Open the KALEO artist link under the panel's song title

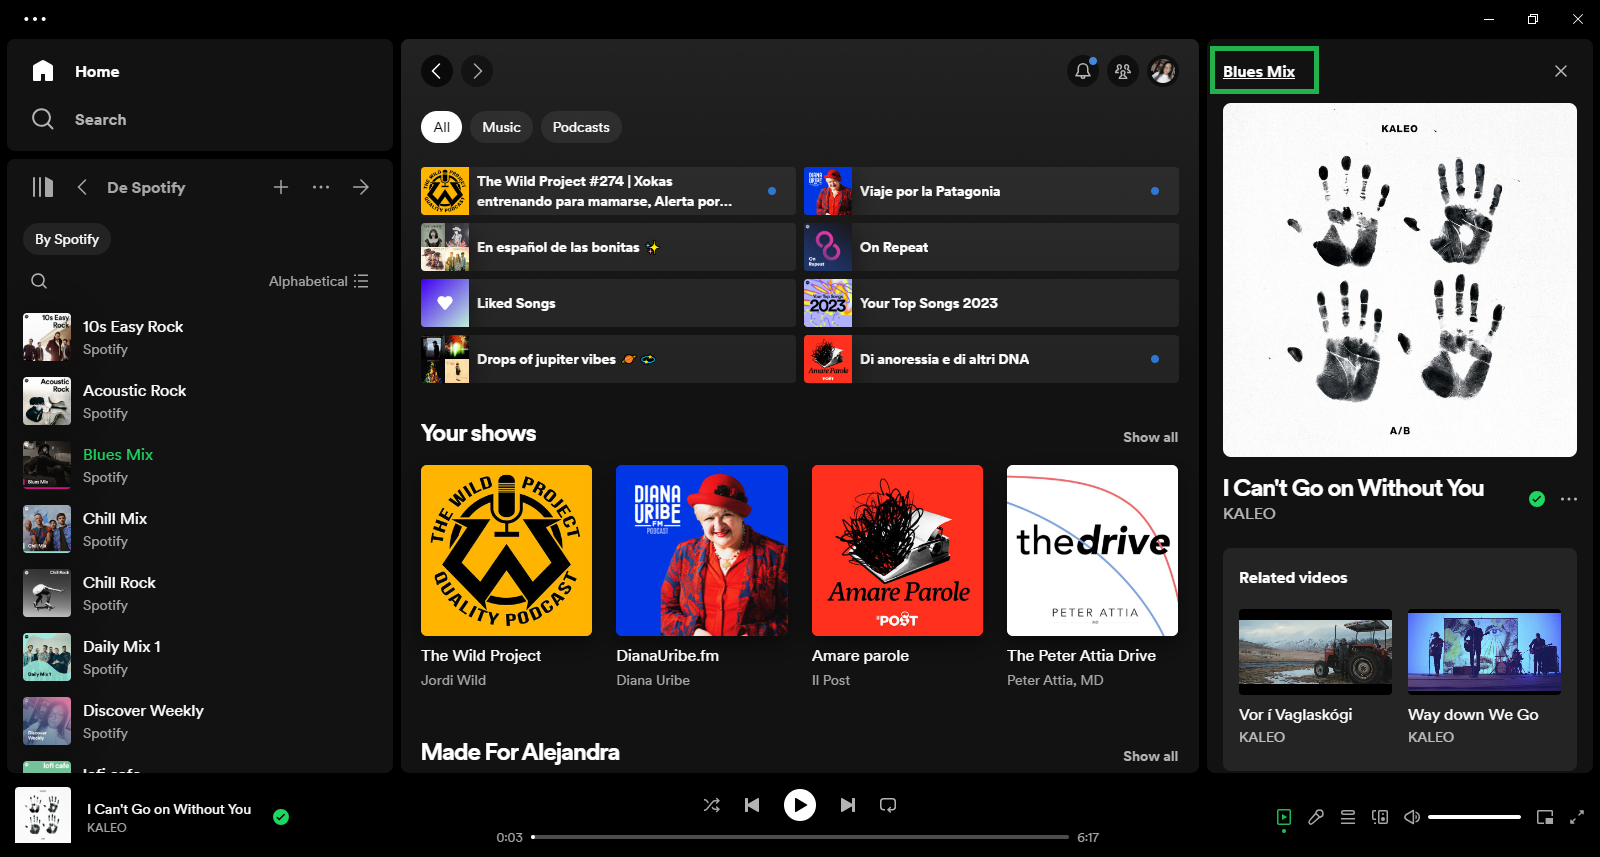(x=1249, y=513)
